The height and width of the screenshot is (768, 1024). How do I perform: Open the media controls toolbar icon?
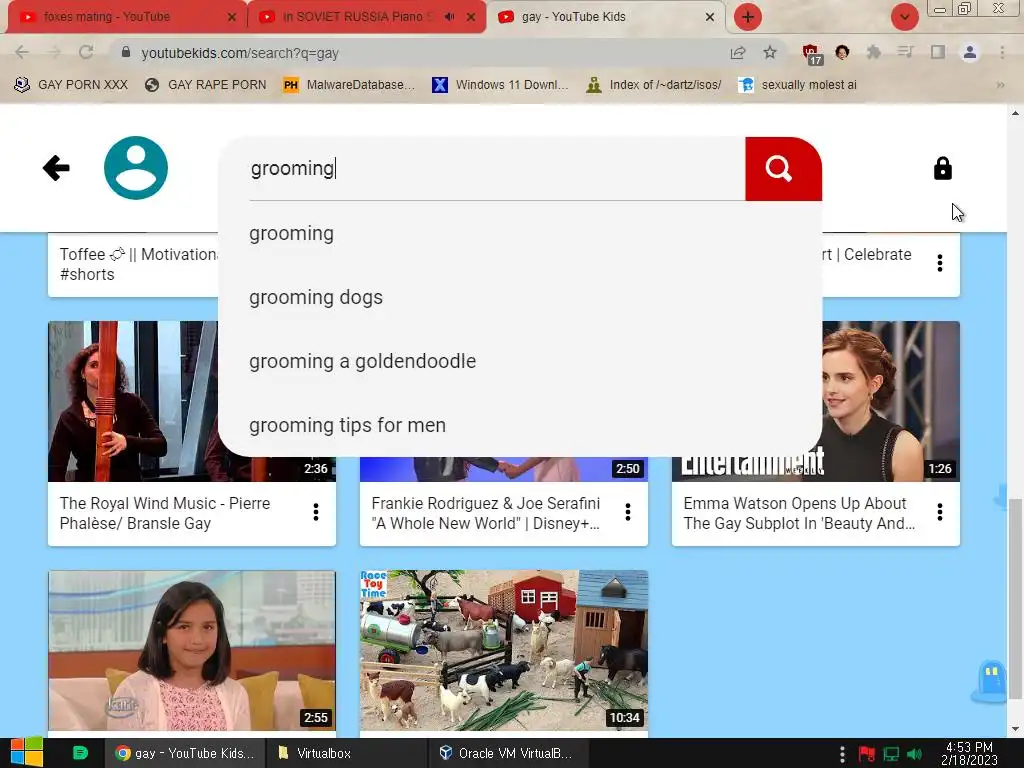(x=905, y=52)
